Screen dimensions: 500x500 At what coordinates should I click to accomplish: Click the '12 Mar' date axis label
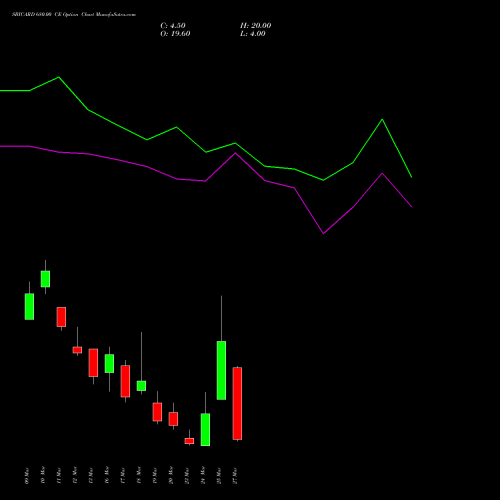[75, 476]
